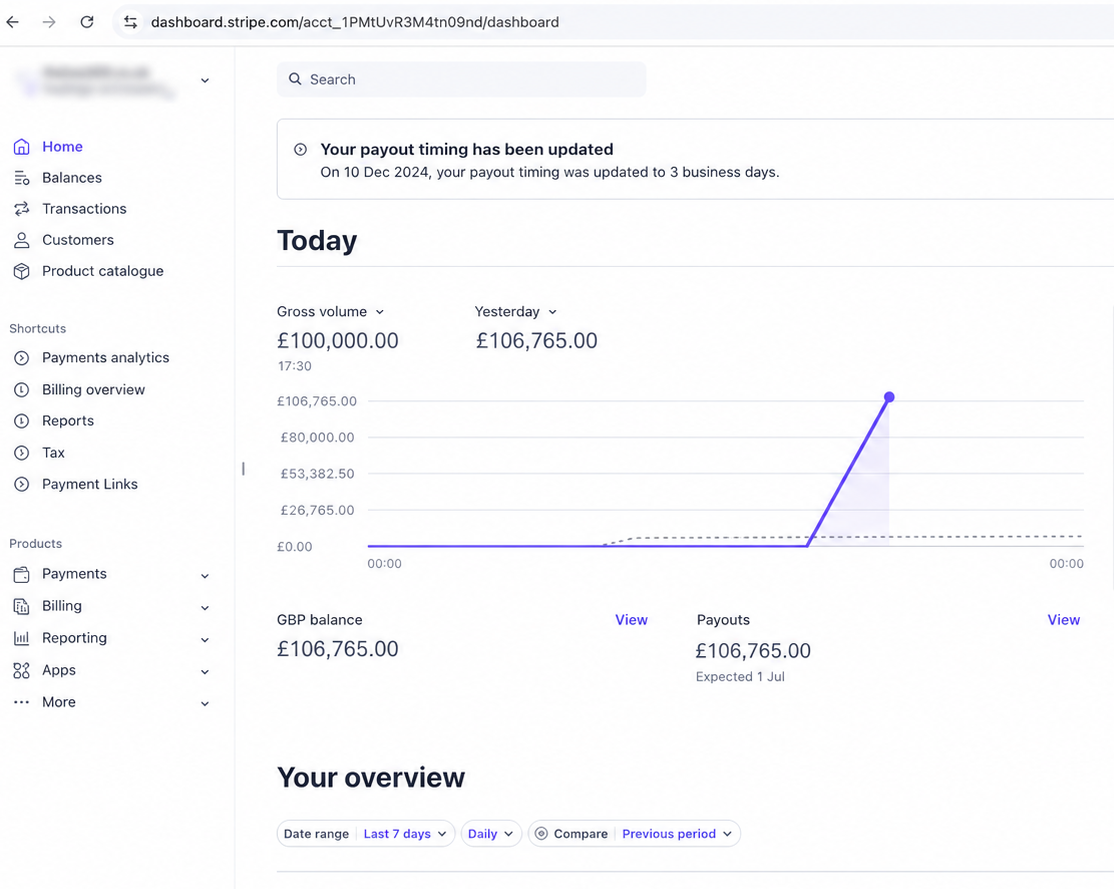Click the Home house icon in sidebar

(22, 146)
